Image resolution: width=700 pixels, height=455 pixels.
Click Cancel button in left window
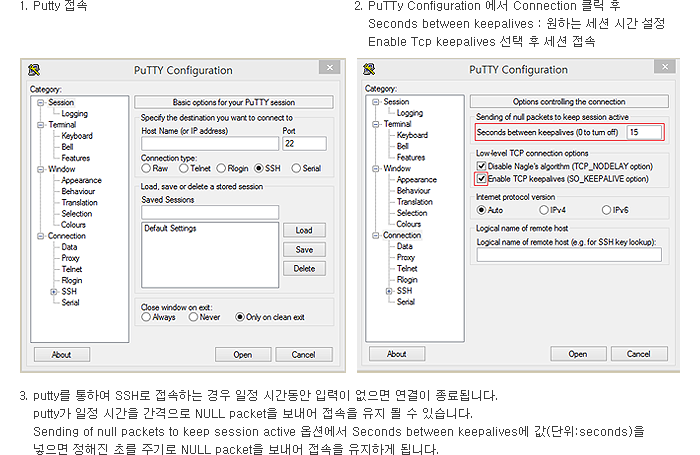(304, 355)
